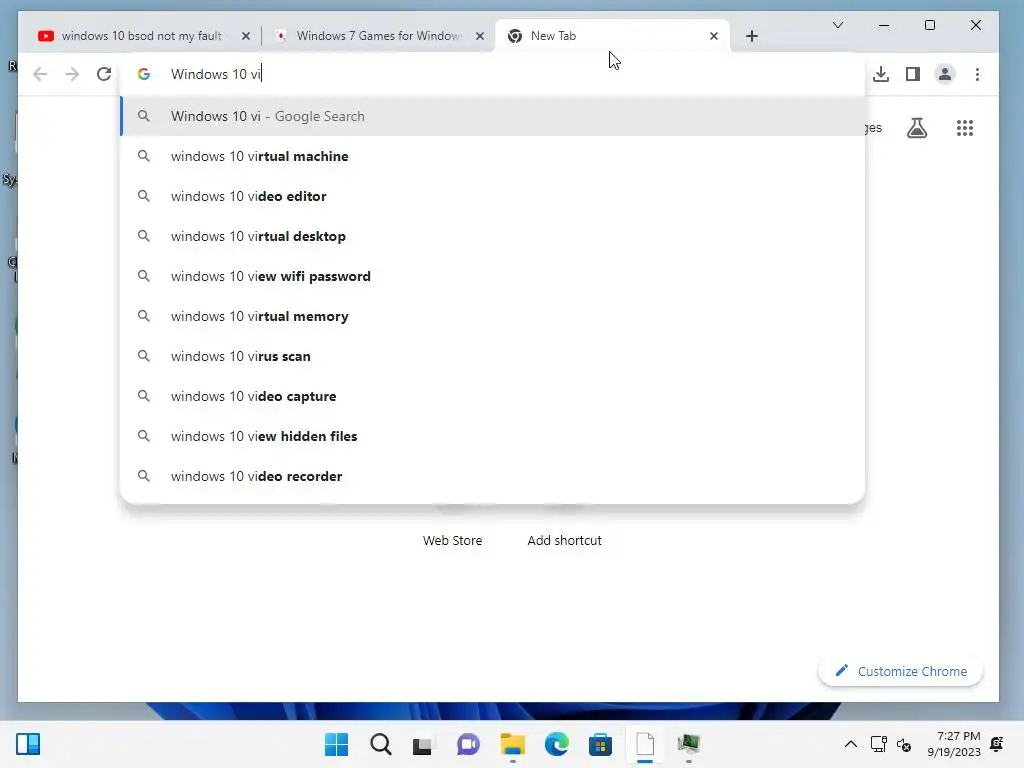Open the Search Labs flask icon
The width and height of the screenshot is (1024, 768).
coord(917,128)
